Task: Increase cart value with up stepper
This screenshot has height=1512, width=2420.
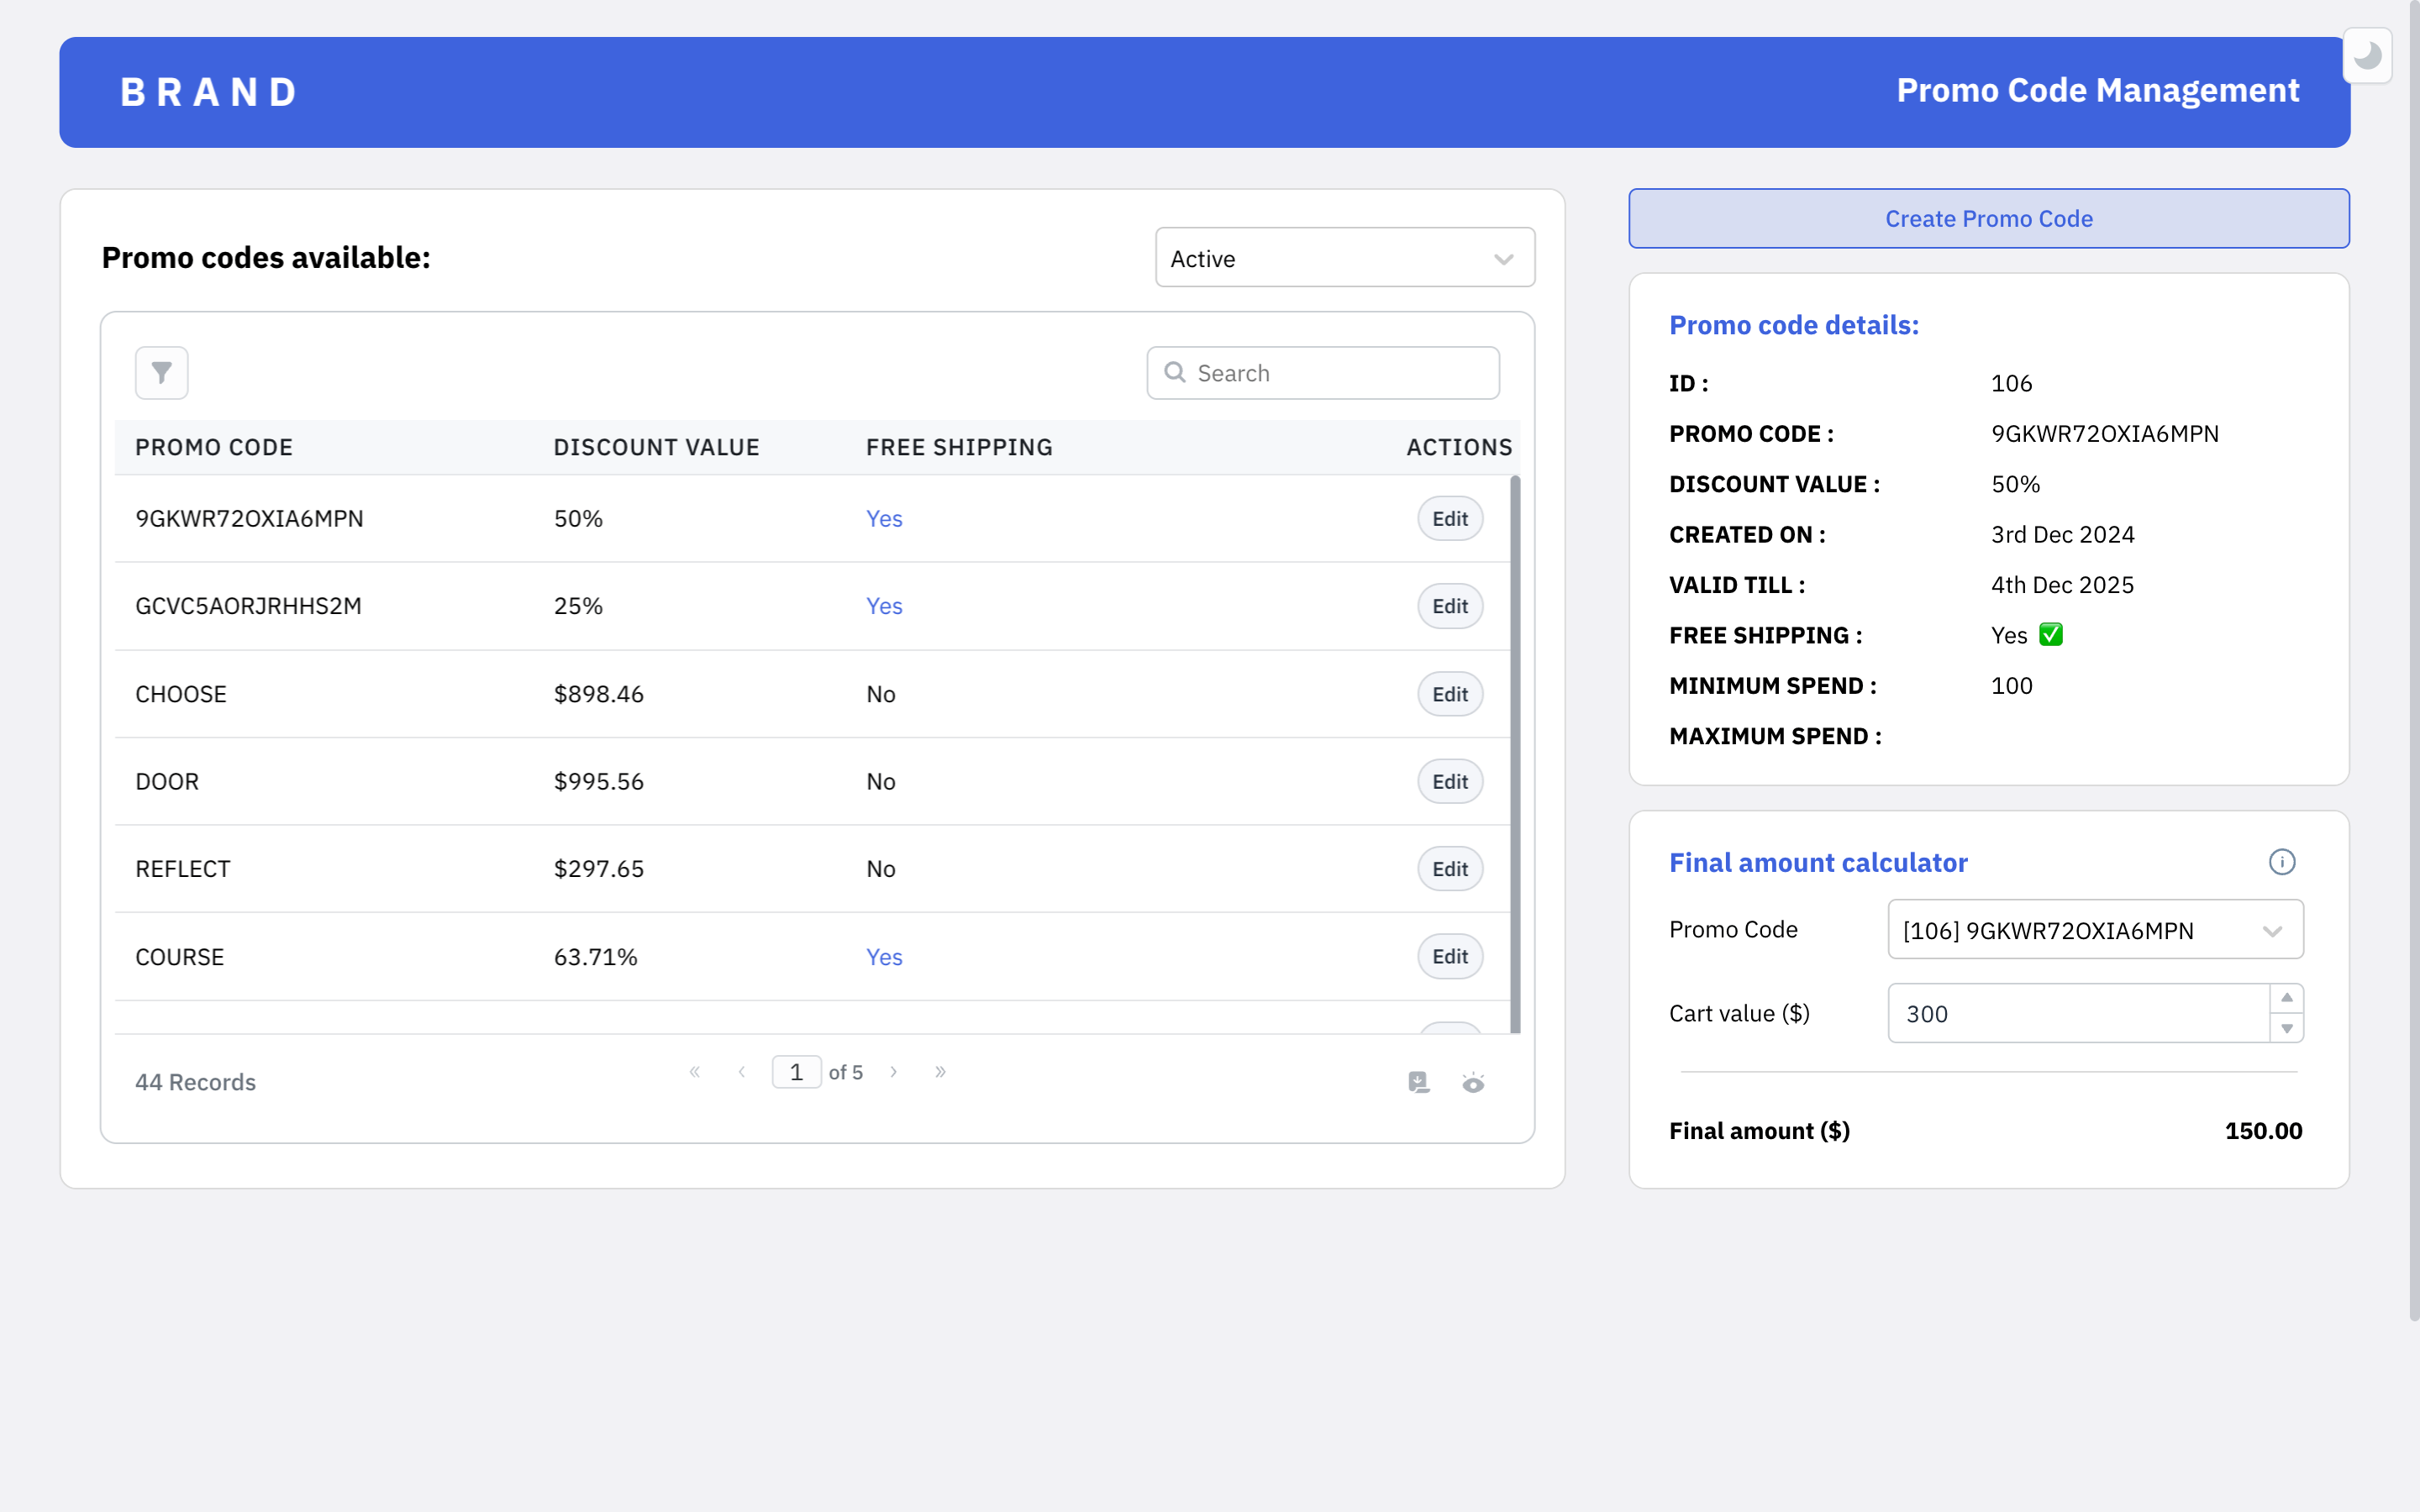Action: [x=2286, y=998]
